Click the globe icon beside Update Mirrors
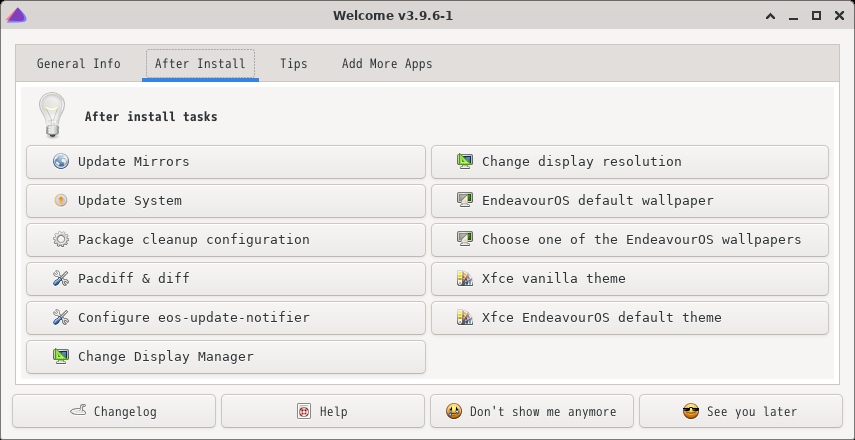855x440 pixels. pyautogui.click(x=61, y=161)
